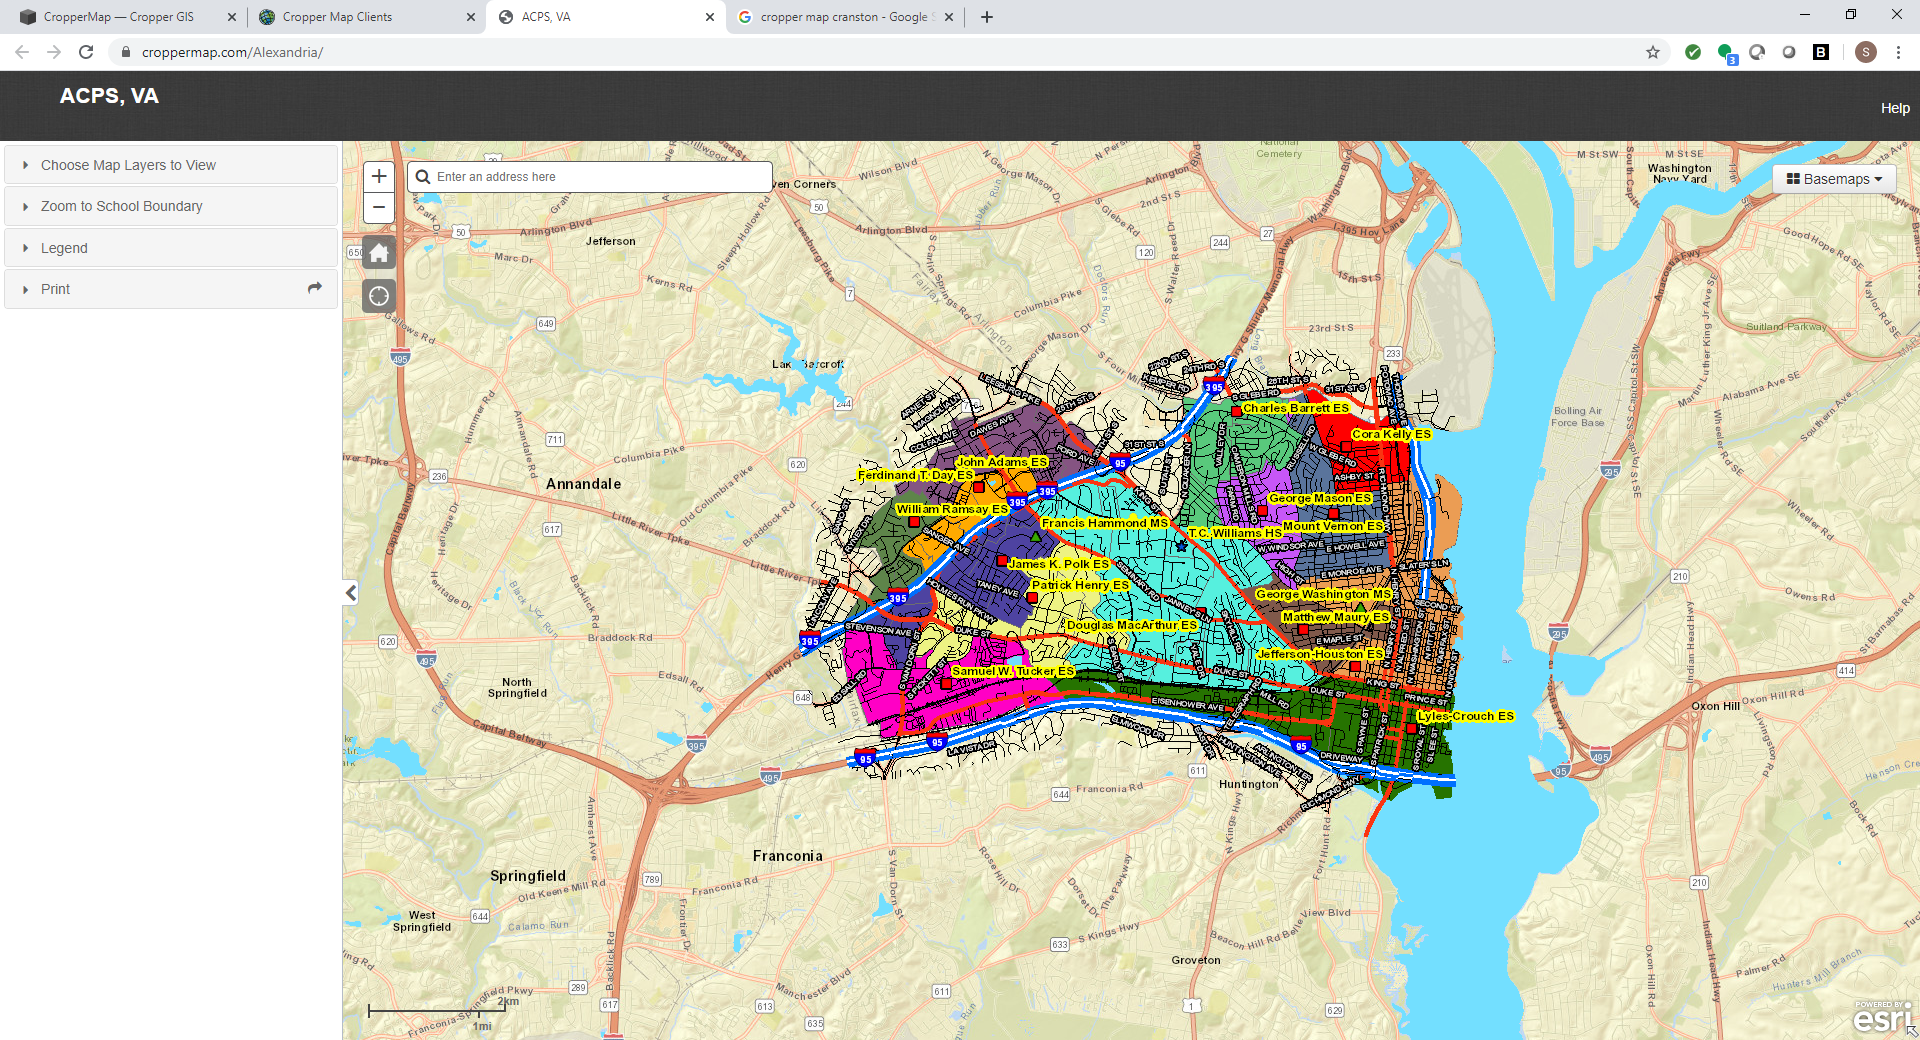Click the Esri logo
1920x1040 pixels.
[x=1882, y=1017]
